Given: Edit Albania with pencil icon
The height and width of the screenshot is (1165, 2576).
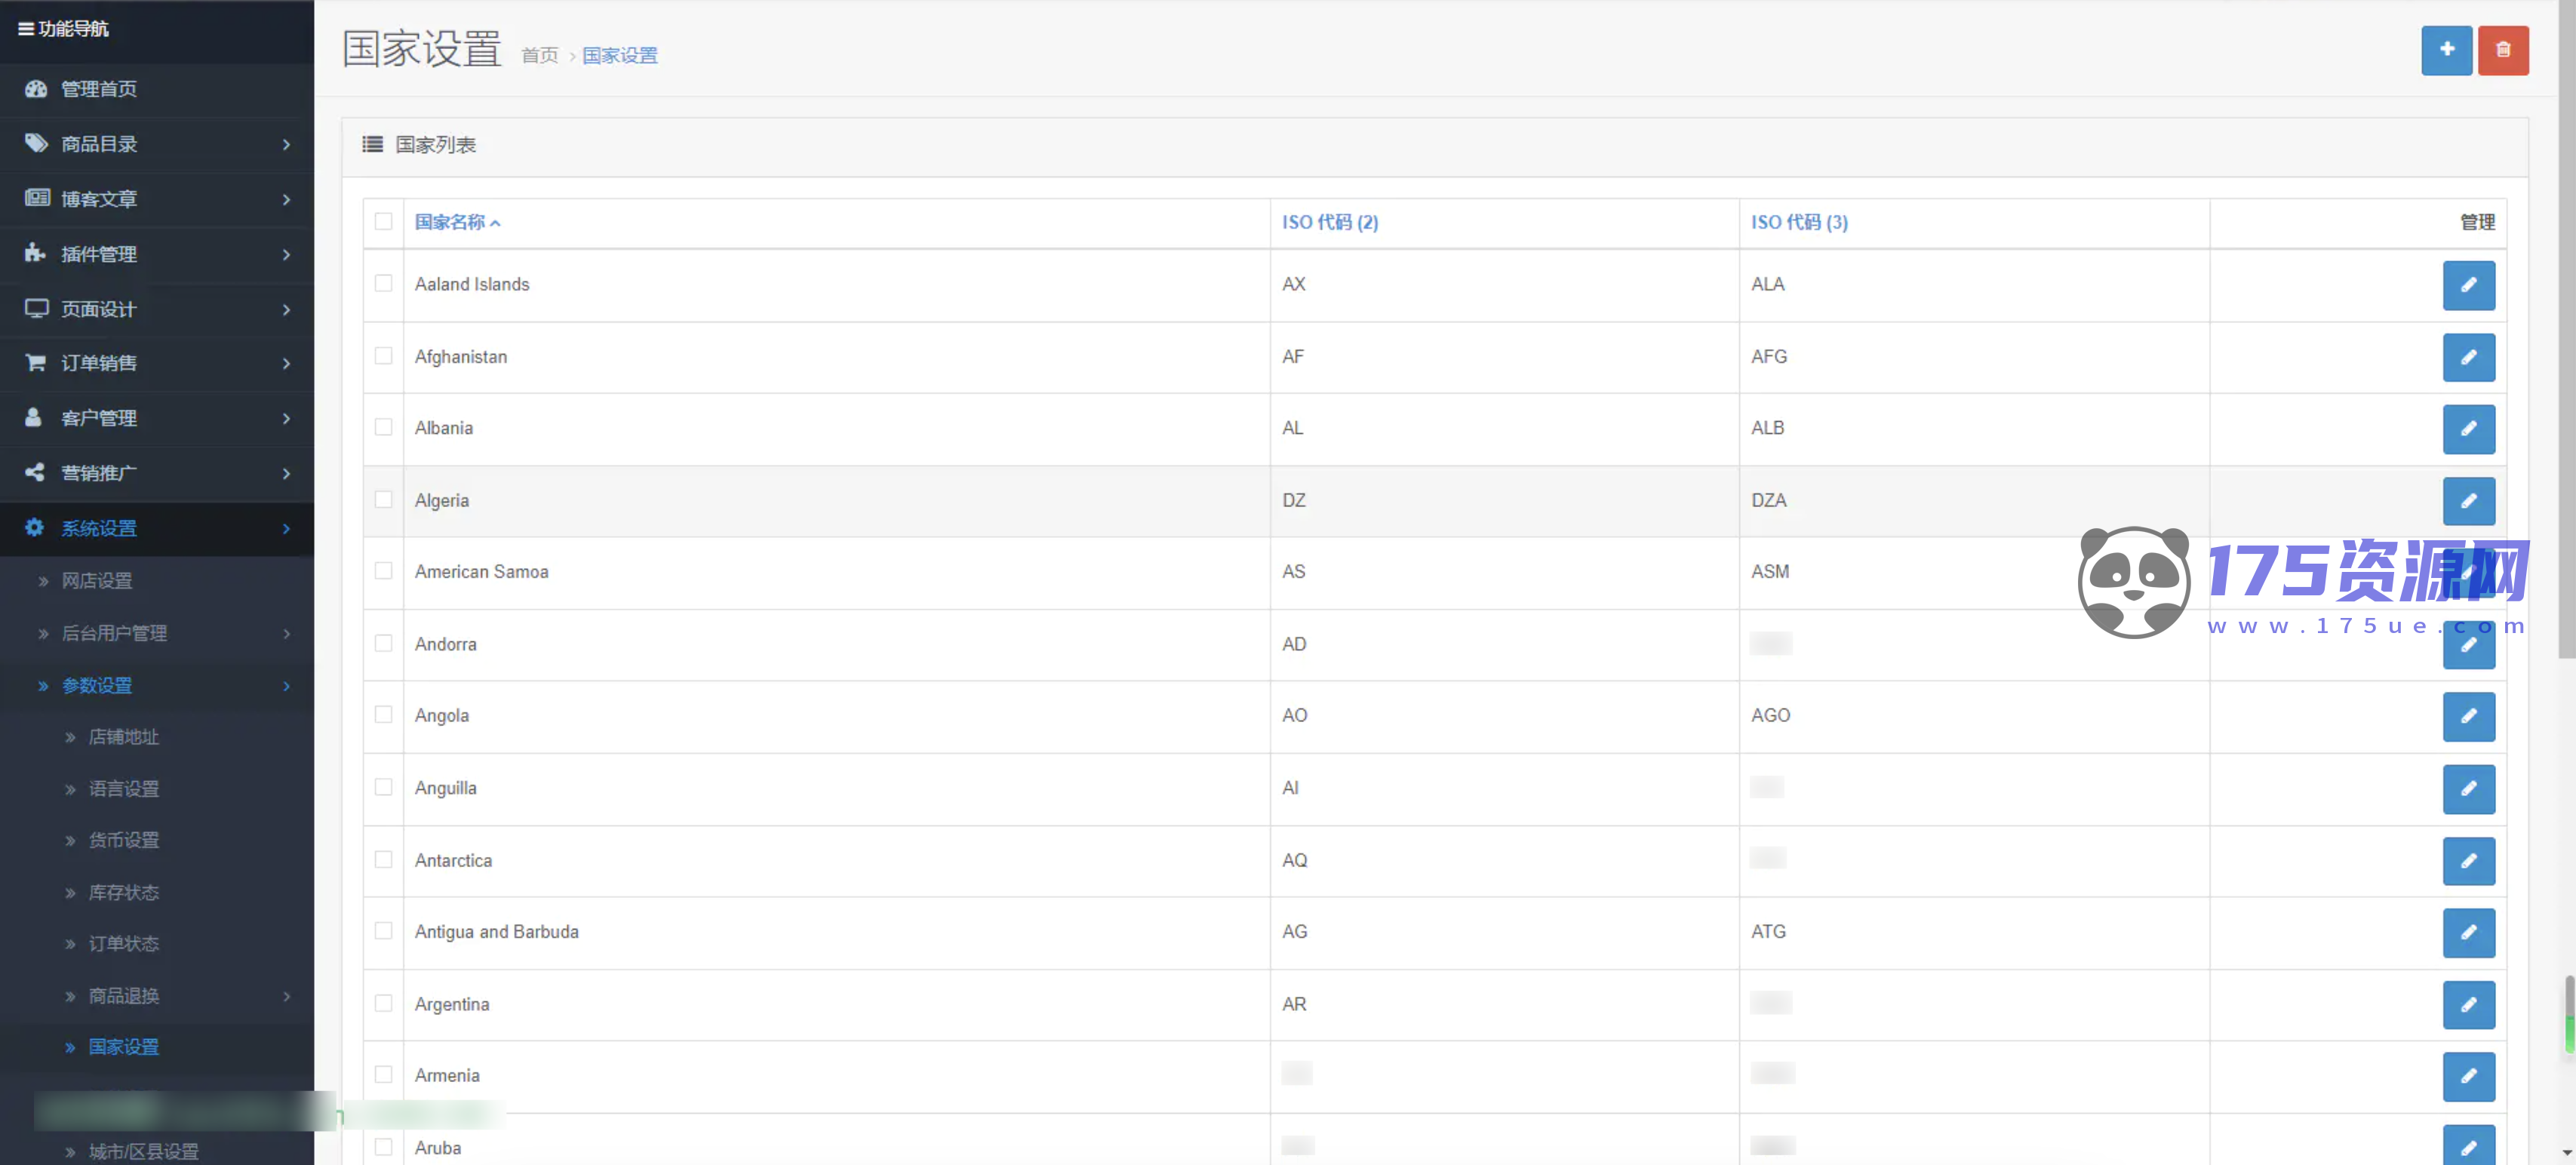Looking at the screenshot, I should 2468,429.
